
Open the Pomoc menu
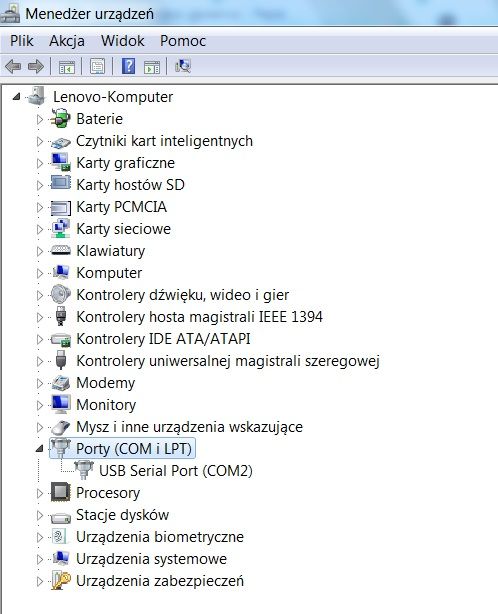pos(183,41)
